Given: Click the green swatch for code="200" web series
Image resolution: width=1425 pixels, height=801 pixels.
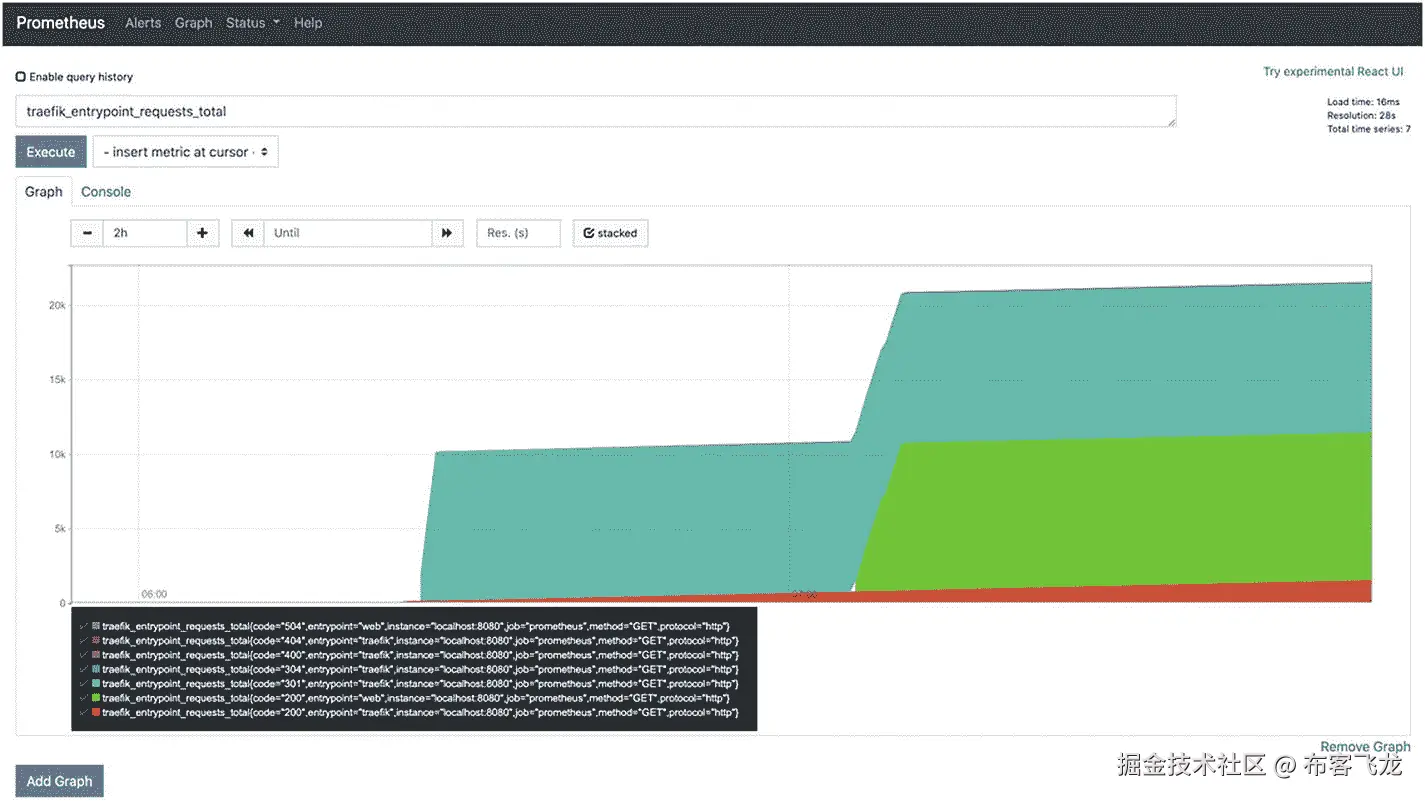Looking at the screenshot, I should pyautogui.click(x=96, y=697).
